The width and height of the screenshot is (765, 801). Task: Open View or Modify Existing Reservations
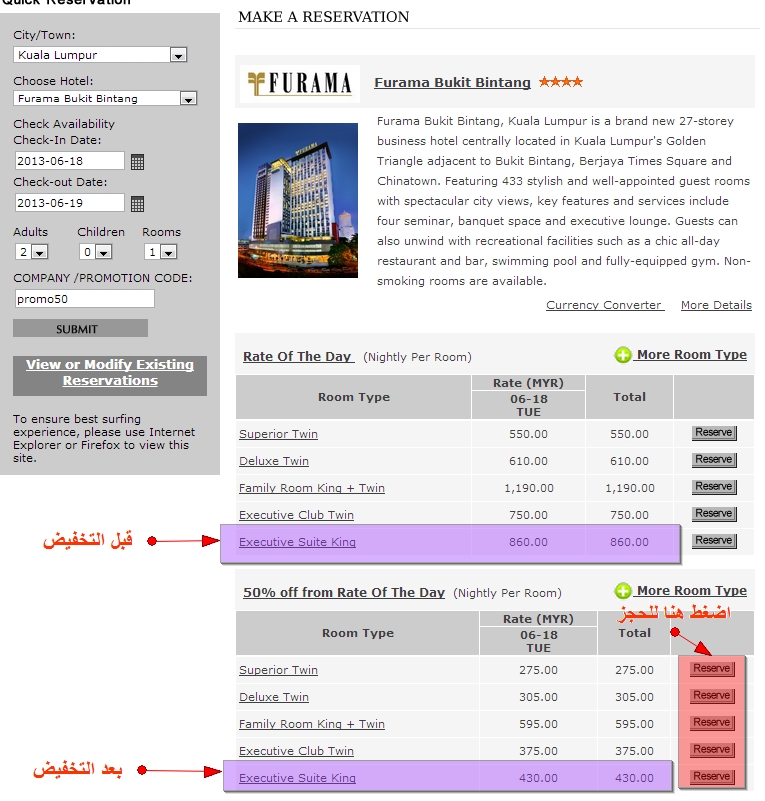(110, 372)
